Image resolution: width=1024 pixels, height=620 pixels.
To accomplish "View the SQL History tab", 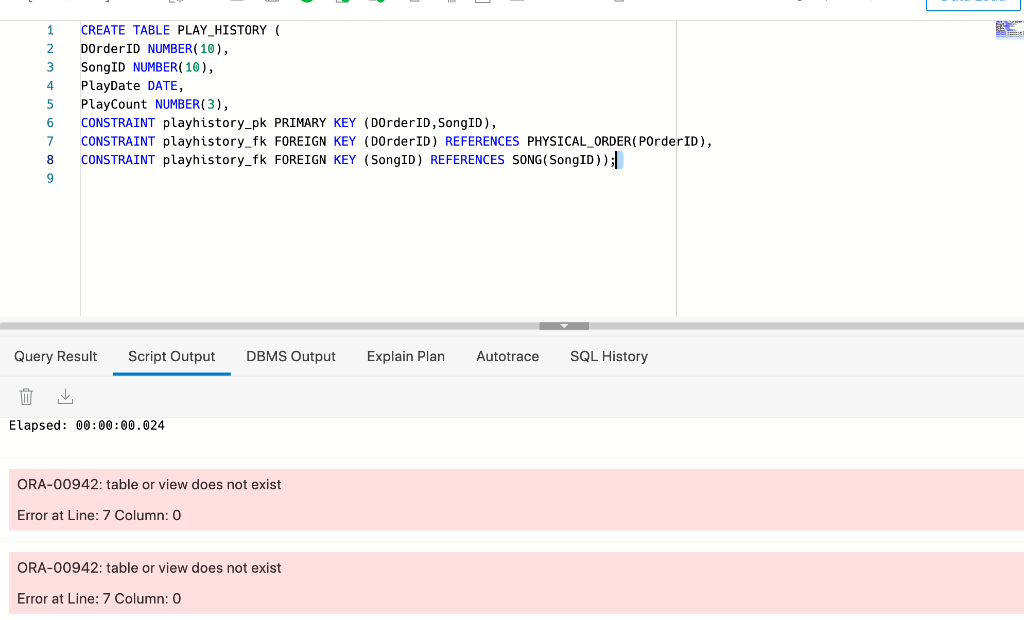I will click(609, 356).
